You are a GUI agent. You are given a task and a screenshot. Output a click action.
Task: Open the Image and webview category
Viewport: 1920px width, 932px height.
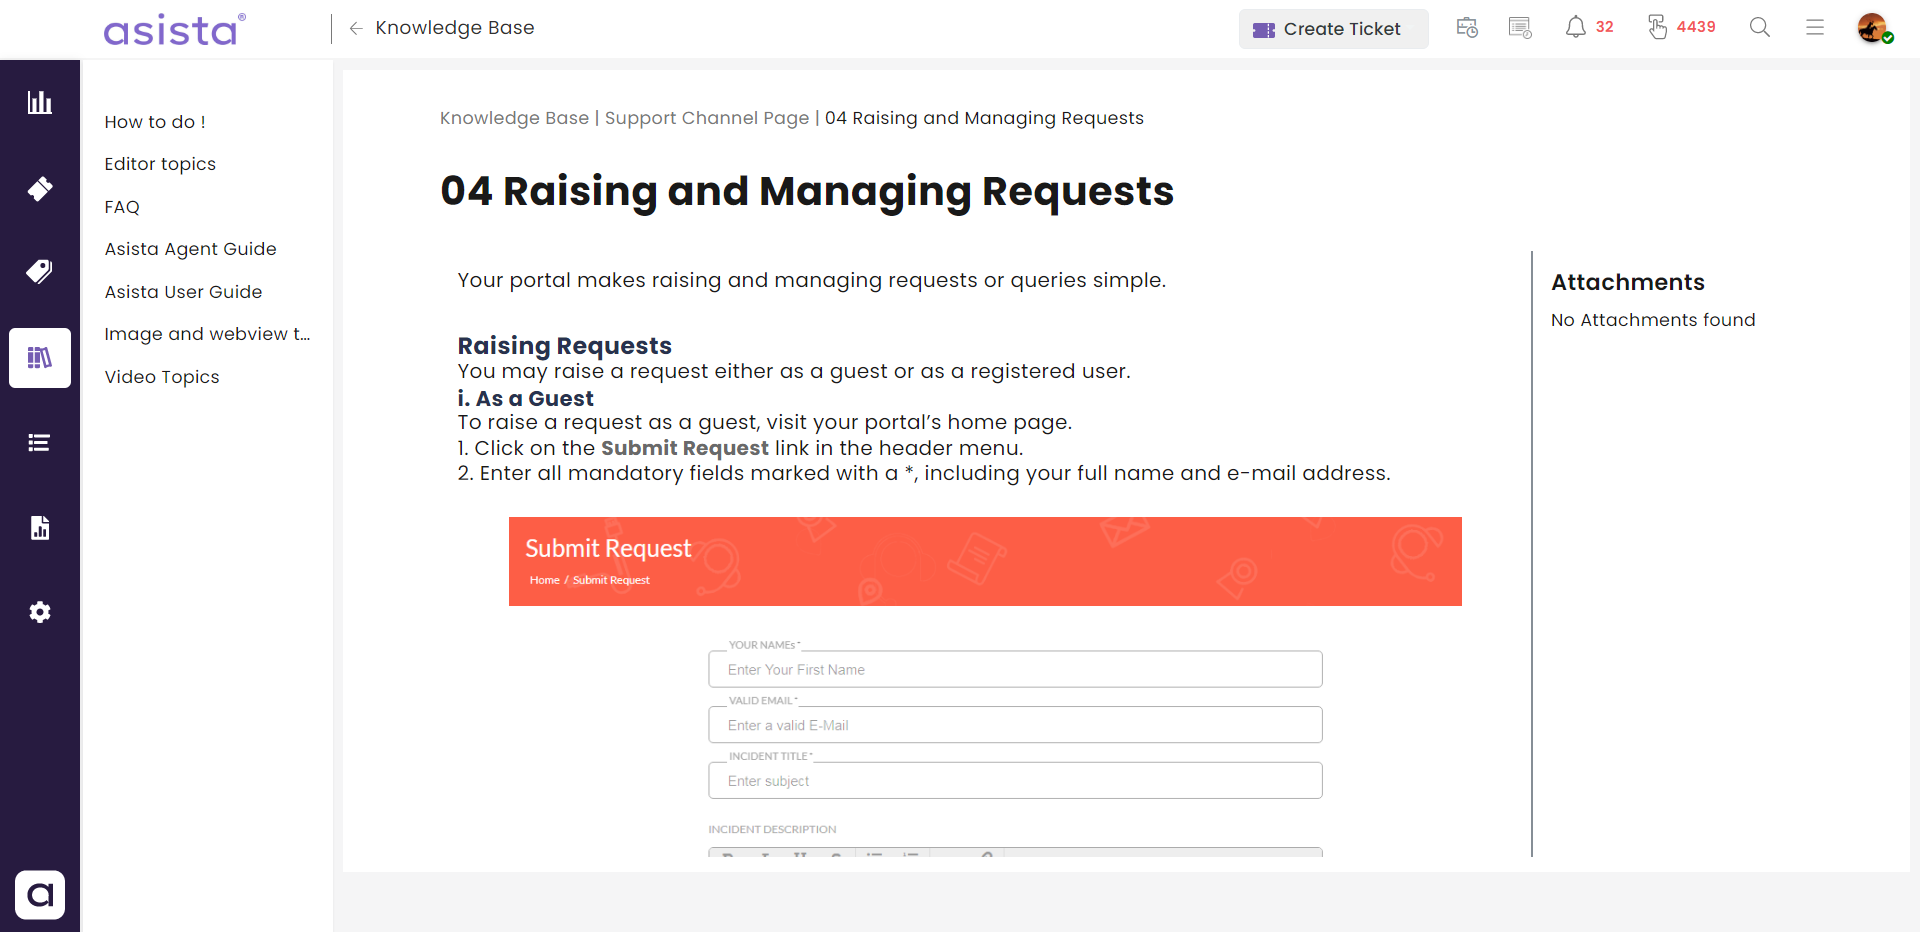[207, 334]
